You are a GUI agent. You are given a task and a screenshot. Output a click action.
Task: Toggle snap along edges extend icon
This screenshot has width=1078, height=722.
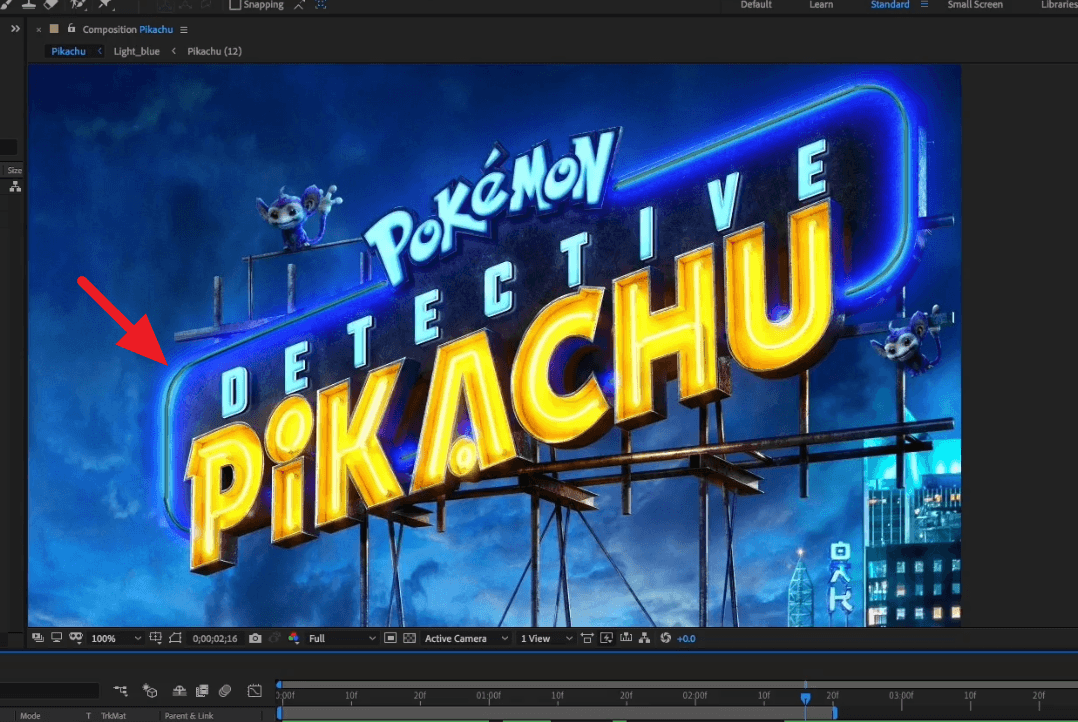coord(299,4)
